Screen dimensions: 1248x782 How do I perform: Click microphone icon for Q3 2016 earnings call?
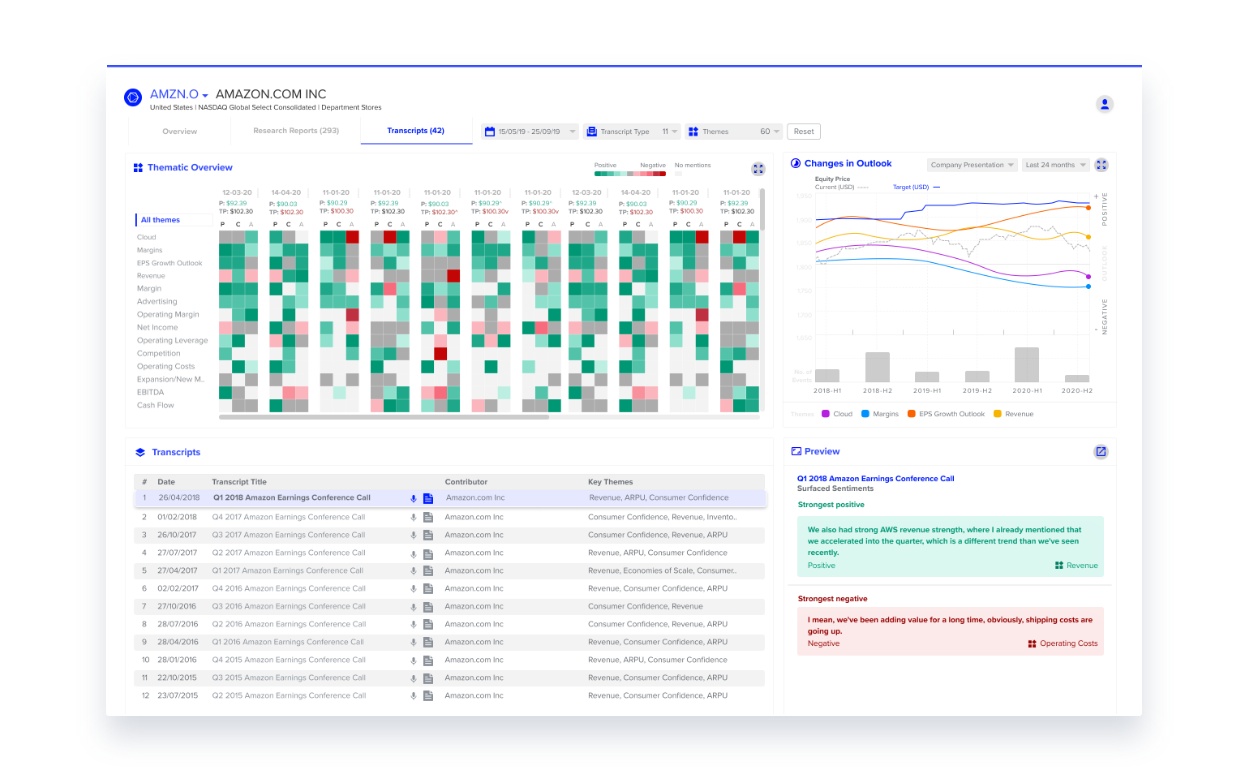tap(413, 606)
